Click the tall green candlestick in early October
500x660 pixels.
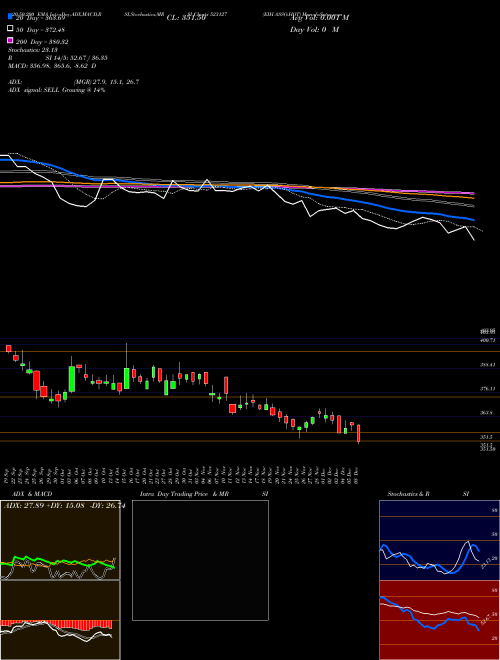(72, 378)
